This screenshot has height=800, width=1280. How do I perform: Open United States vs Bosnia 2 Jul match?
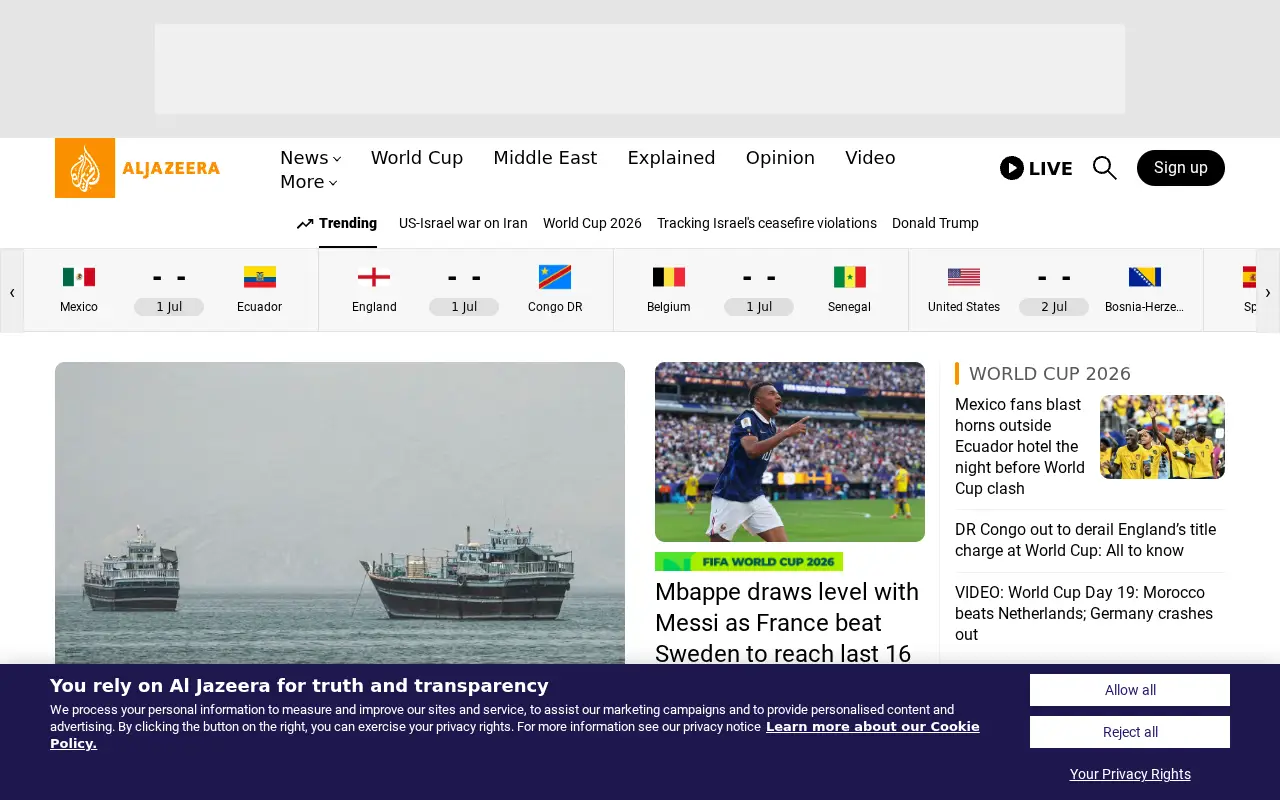[1054, 290]
